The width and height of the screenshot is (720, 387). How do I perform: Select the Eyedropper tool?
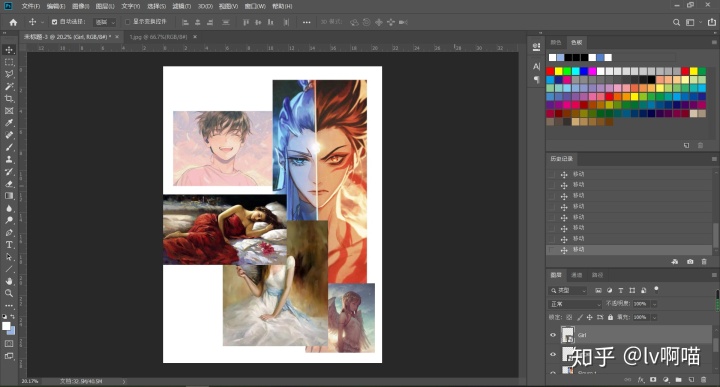coord(9,123)
